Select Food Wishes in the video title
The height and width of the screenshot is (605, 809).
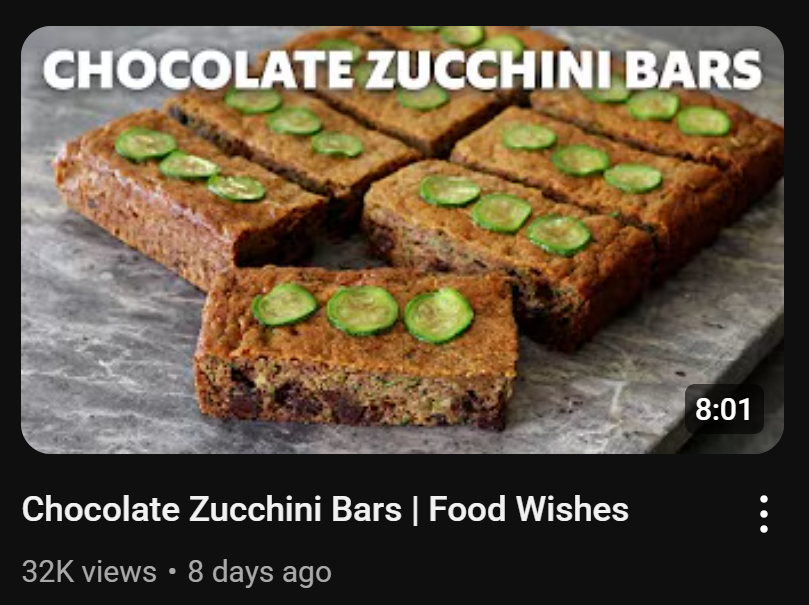click(x=529, y=510)
